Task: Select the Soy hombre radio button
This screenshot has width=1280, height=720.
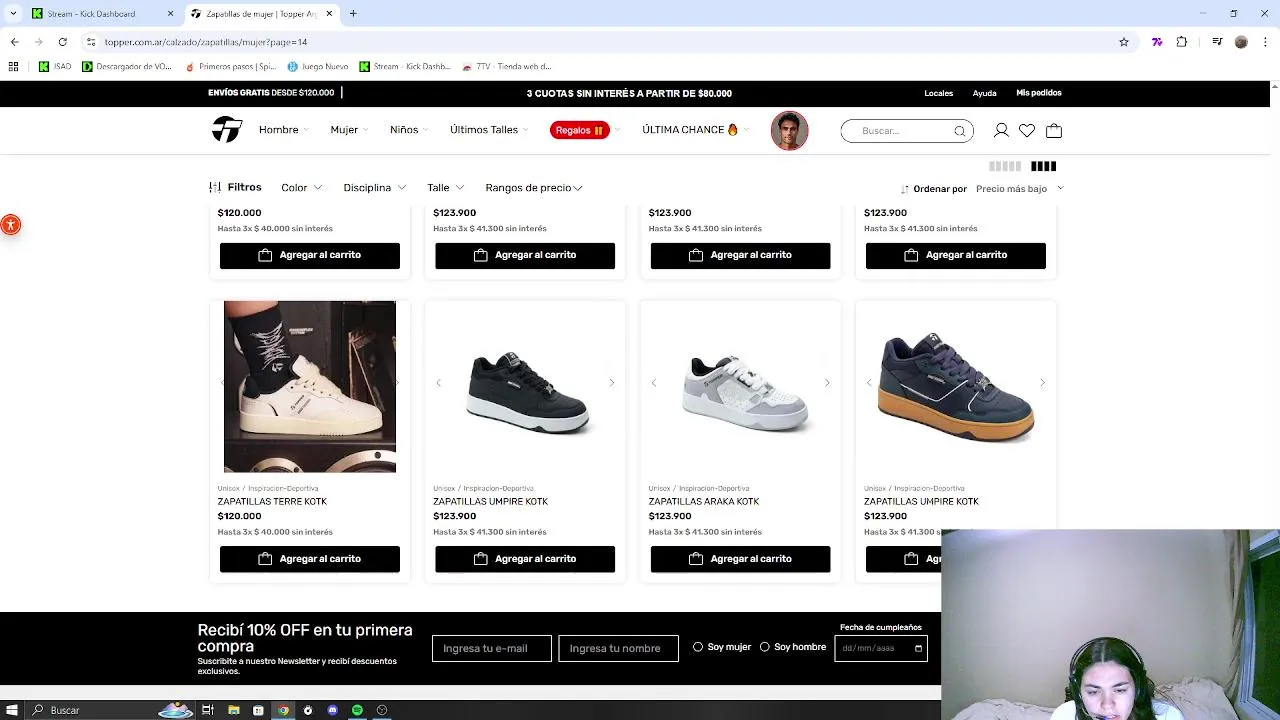Action: pos(765,647)
